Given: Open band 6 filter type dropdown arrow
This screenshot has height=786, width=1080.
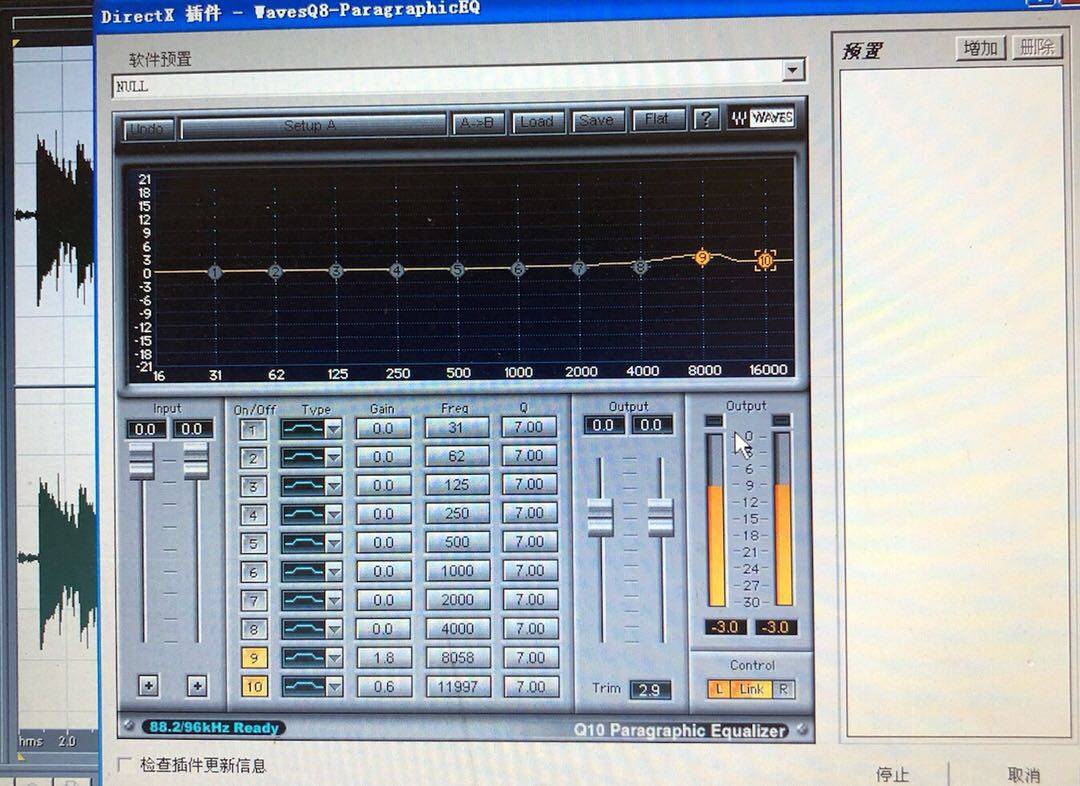Looking at the screenshot, I should [x=334, y=572].
